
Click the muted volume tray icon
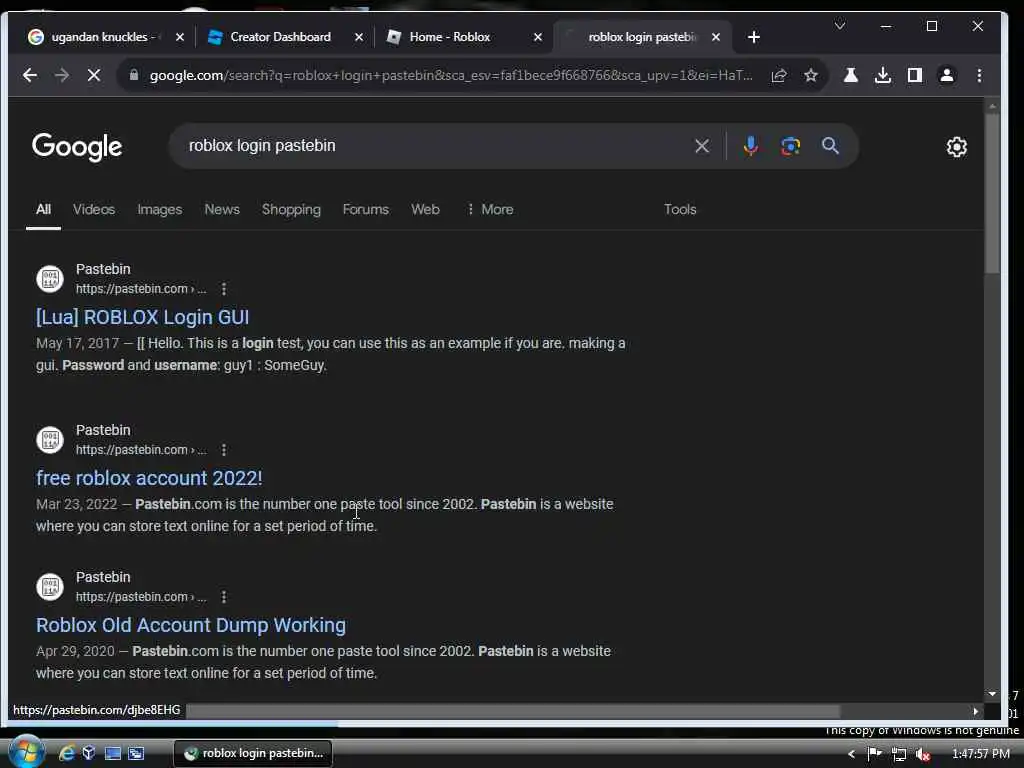(x=923, y=754)
